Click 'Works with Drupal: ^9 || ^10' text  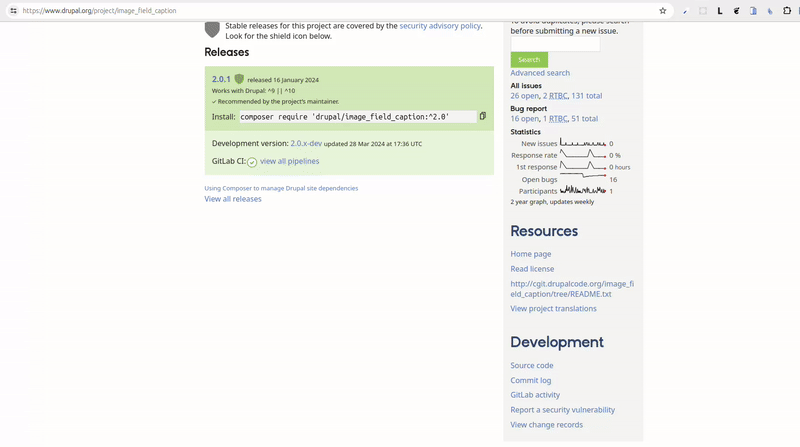[x=253, y=91]
